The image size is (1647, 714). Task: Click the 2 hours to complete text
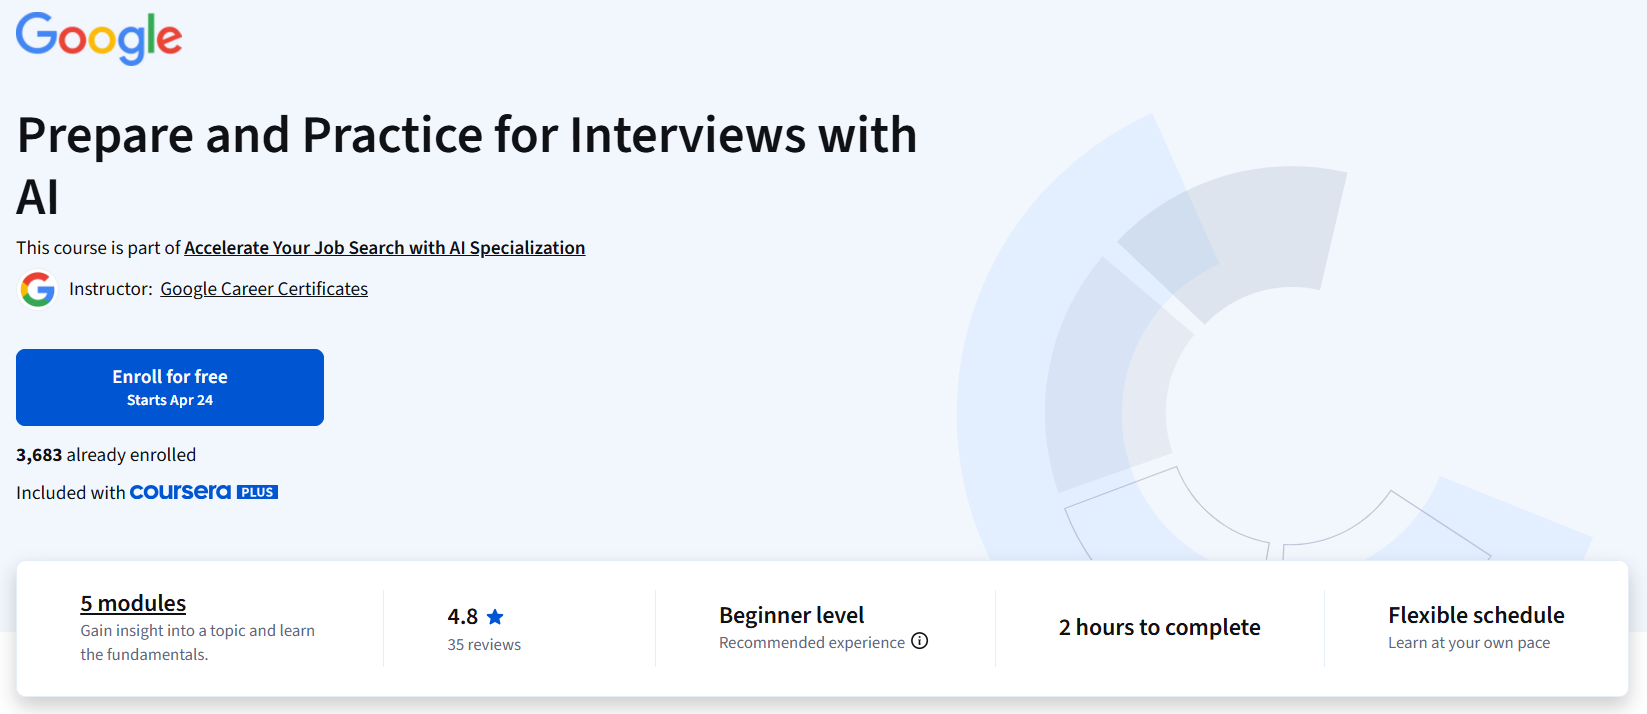[x=1160, y=627]
